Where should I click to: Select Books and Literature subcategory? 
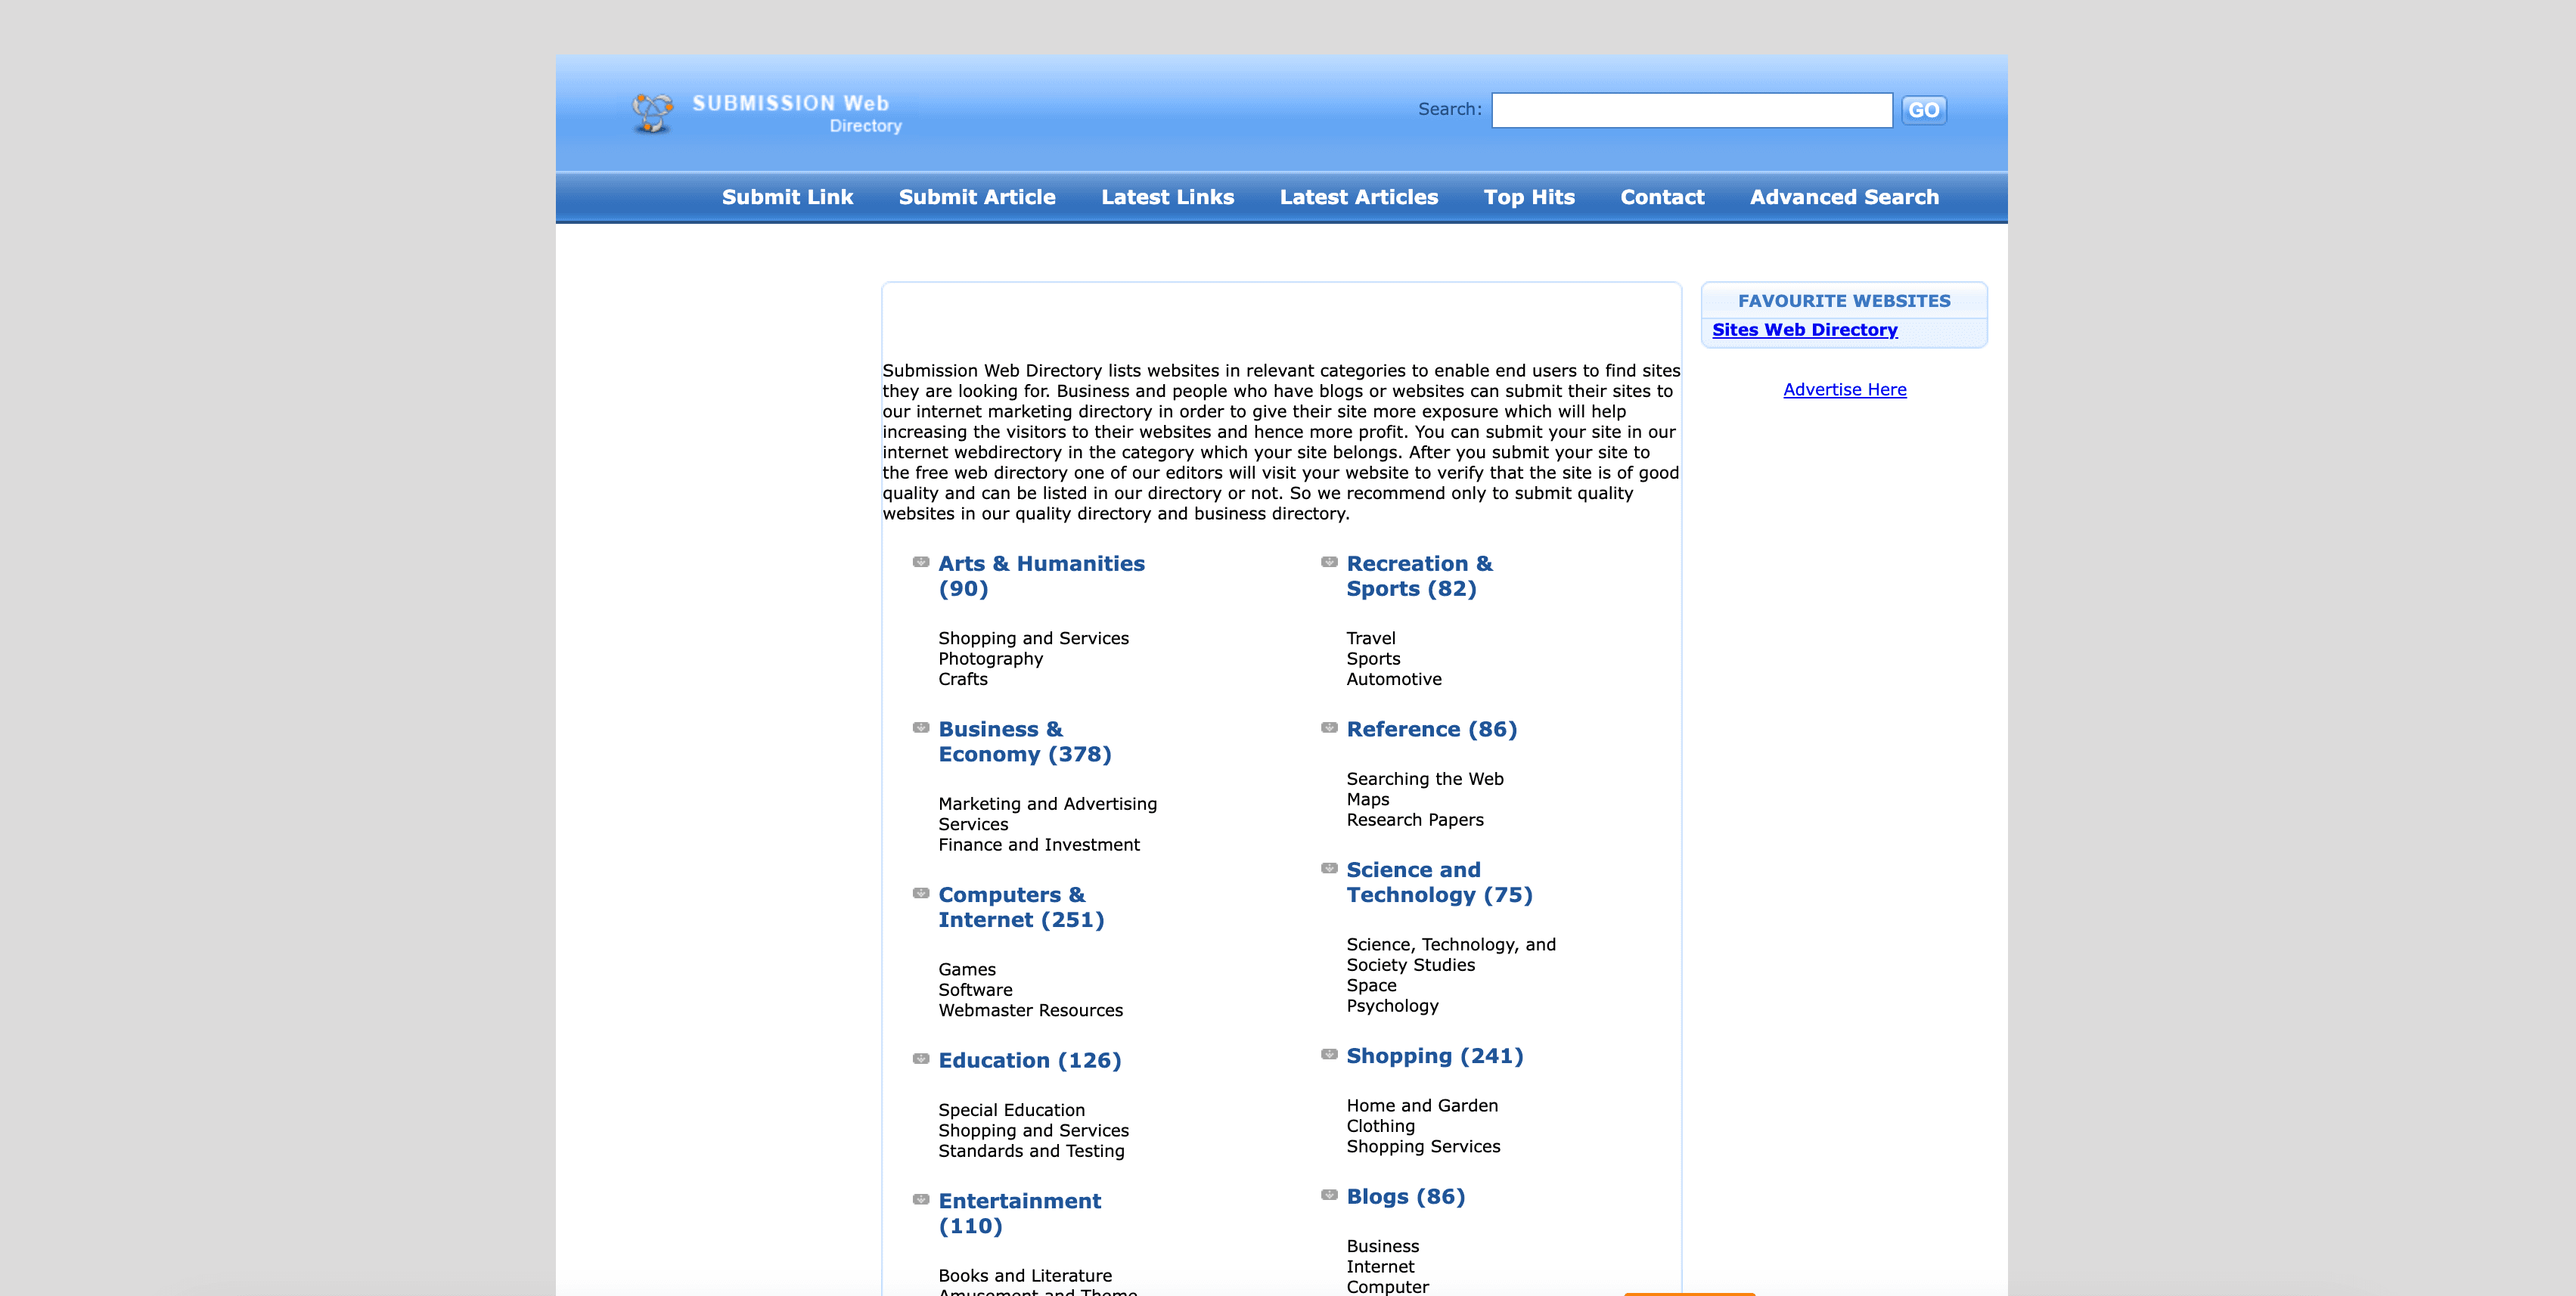tap(1024, 1276)
